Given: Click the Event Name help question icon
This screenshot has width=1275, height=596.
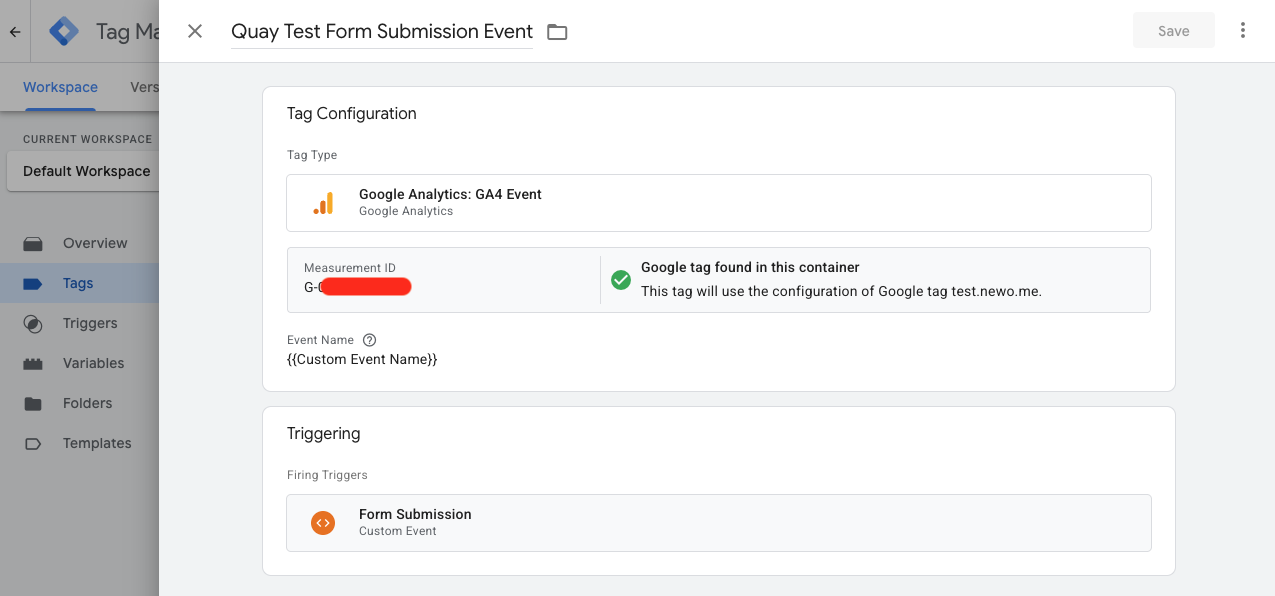Looking at the screenshot, I should [x=369, y=340].
